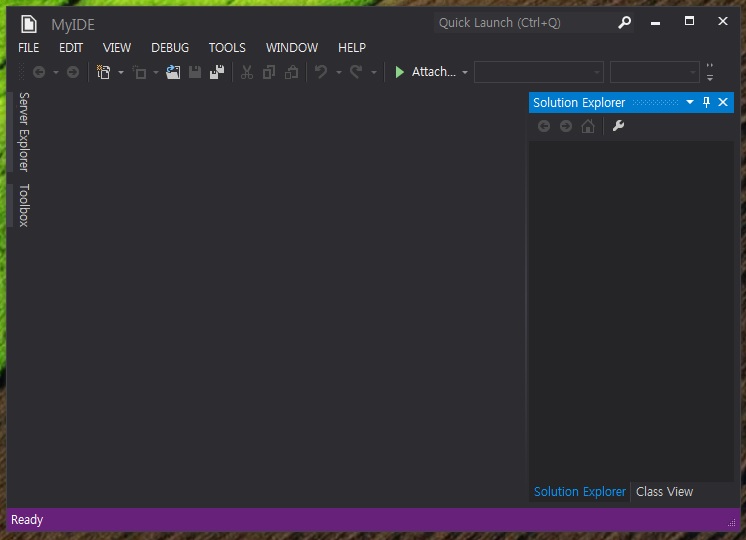The image size is (746, 540).
Task: Open the Toolbox side tab
Action: pos(24,205)
